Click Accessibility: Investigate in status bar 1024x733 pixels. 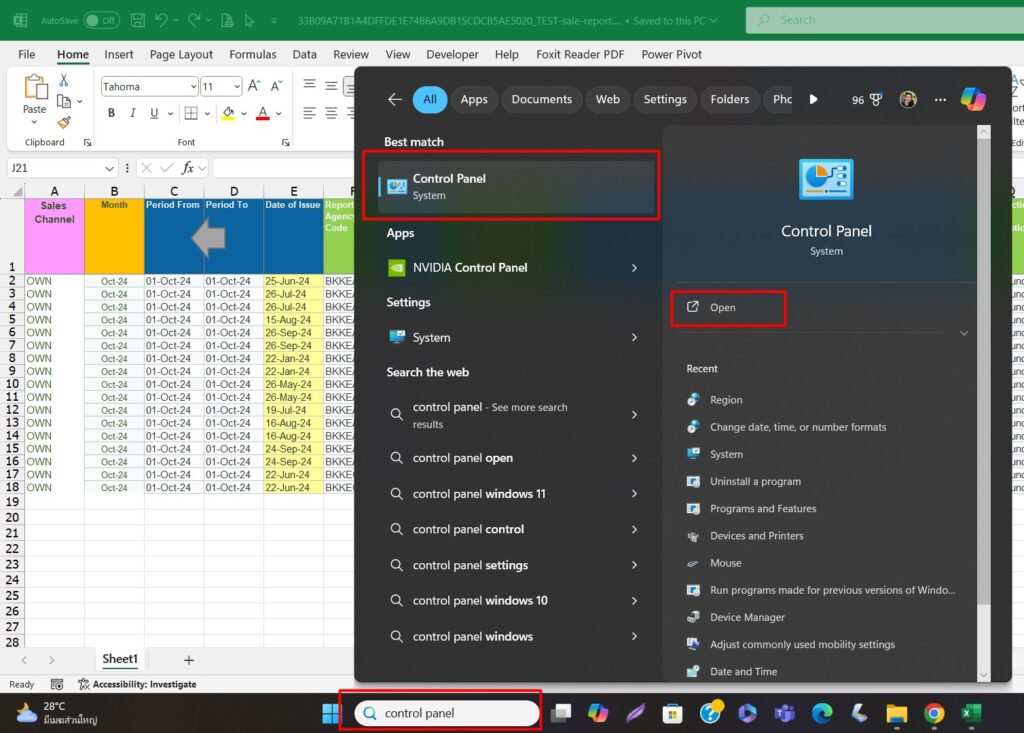click(137, 684)
